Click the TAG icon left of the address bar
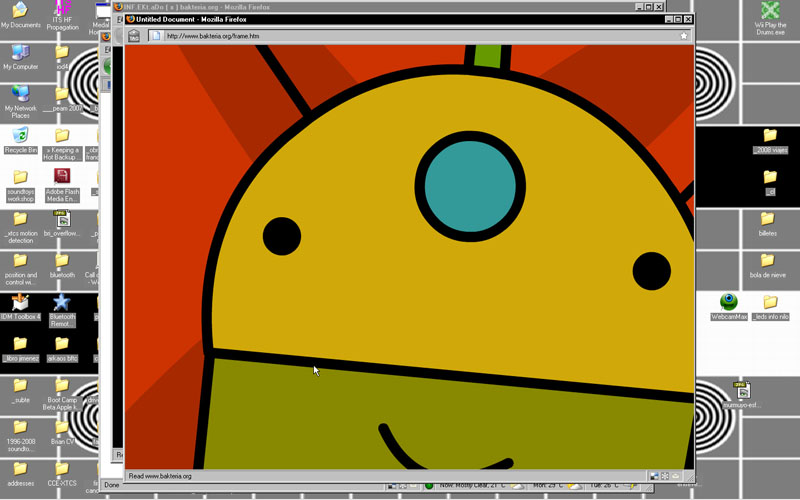Image resolution: width=800 pixels, height=500 pixels. point(133,36)
